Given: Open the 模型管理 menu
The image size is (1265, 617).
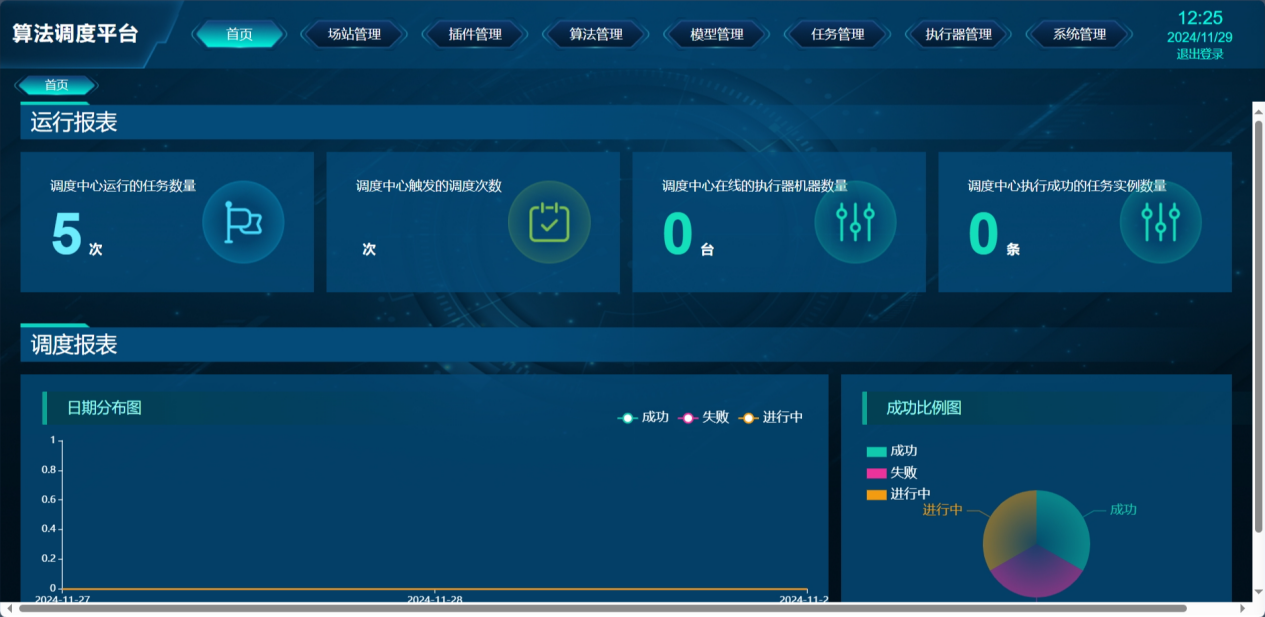Looking at the screenshot, I should 717,35.
